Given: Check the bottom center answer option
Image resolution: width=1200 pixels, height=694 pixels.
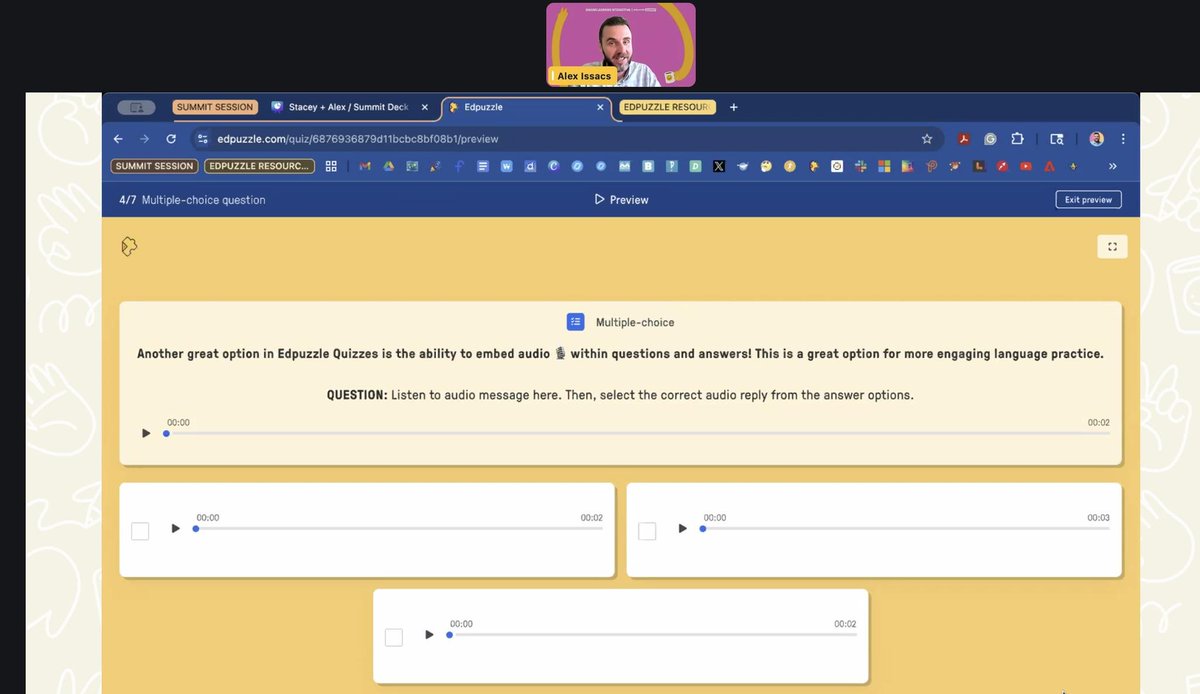Looking at the screenshot, I should (x=394, y=637).
